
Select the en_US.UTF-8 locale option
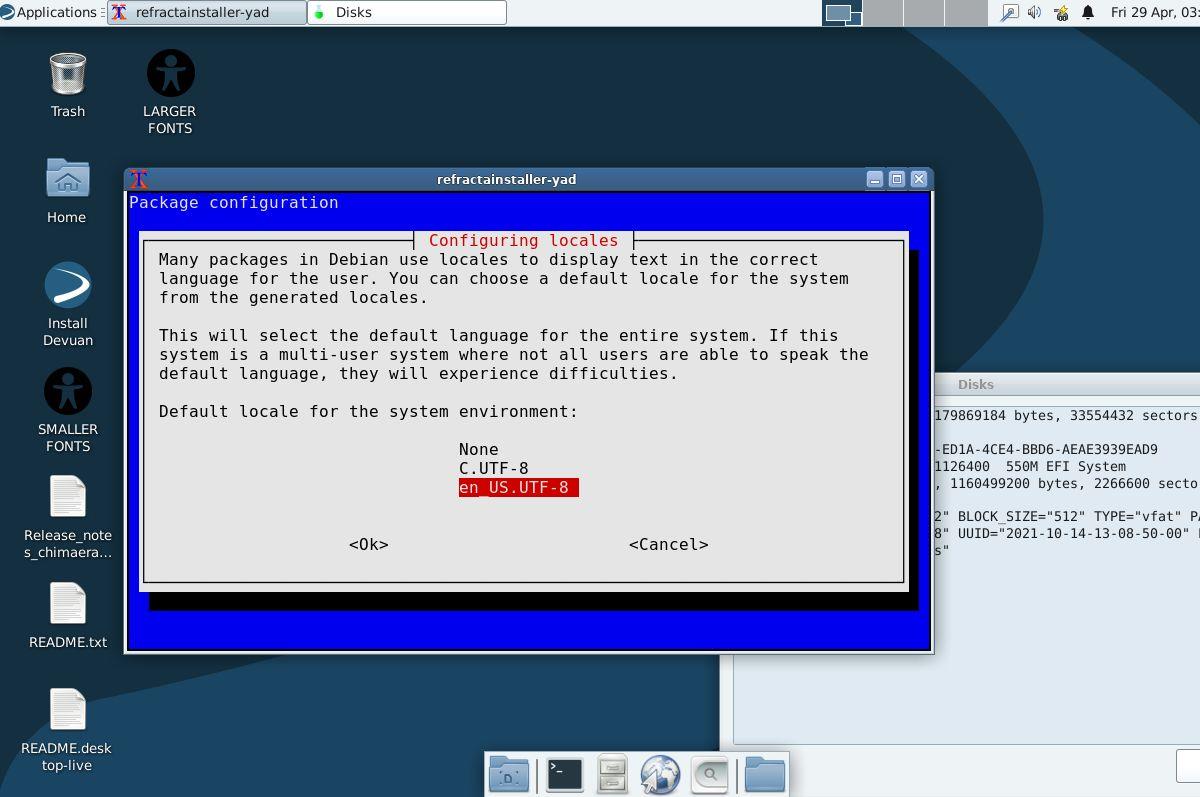tap(517, 487)
